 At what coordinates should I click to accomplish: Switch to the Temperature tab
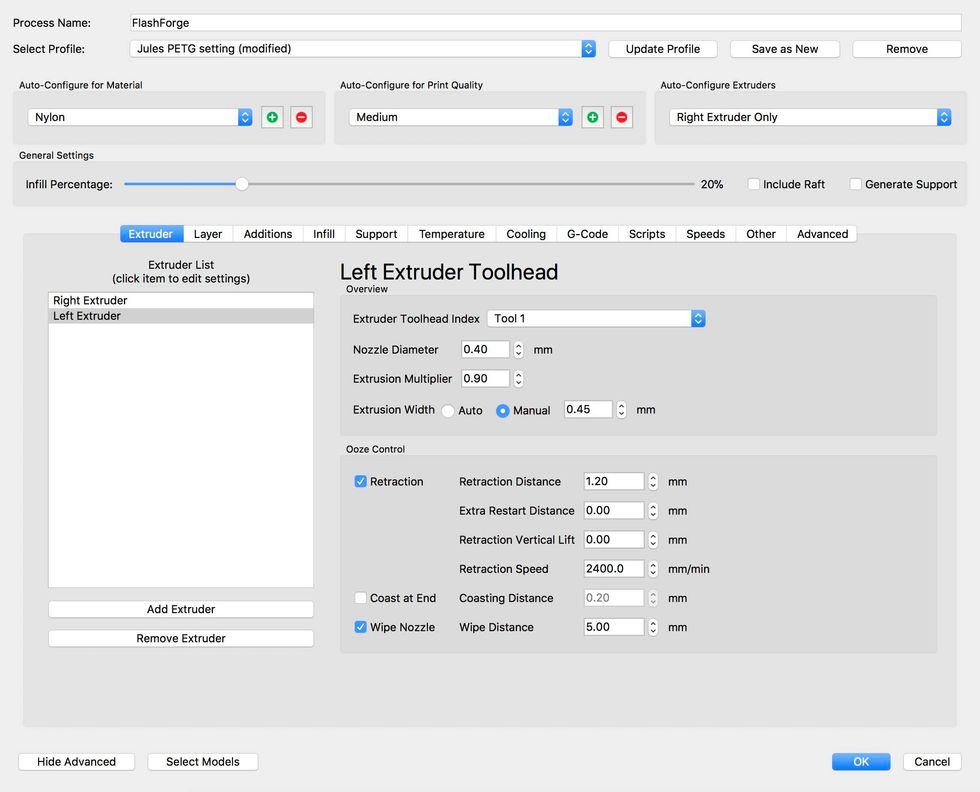(451, 234)
